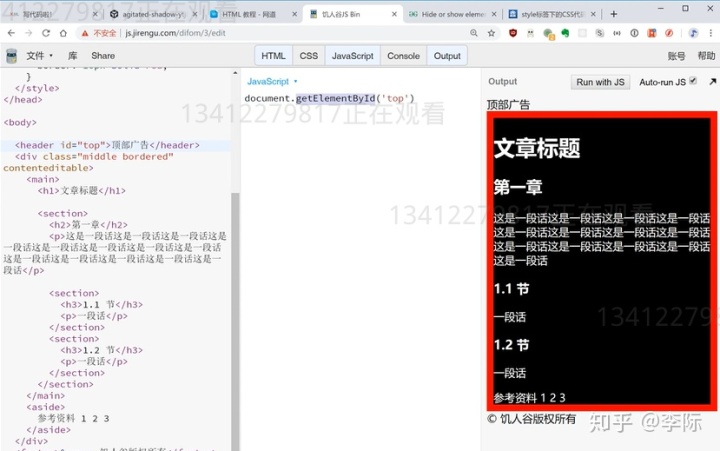Screen dimensions: 720x451
Task: Open the music note profile avatar
Action: (693, 33)
